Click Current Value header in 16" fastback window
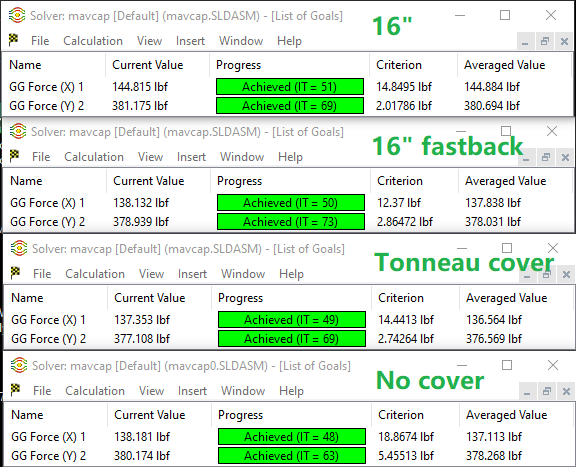This screenshot has height=467, width=576. pos(158,181)
